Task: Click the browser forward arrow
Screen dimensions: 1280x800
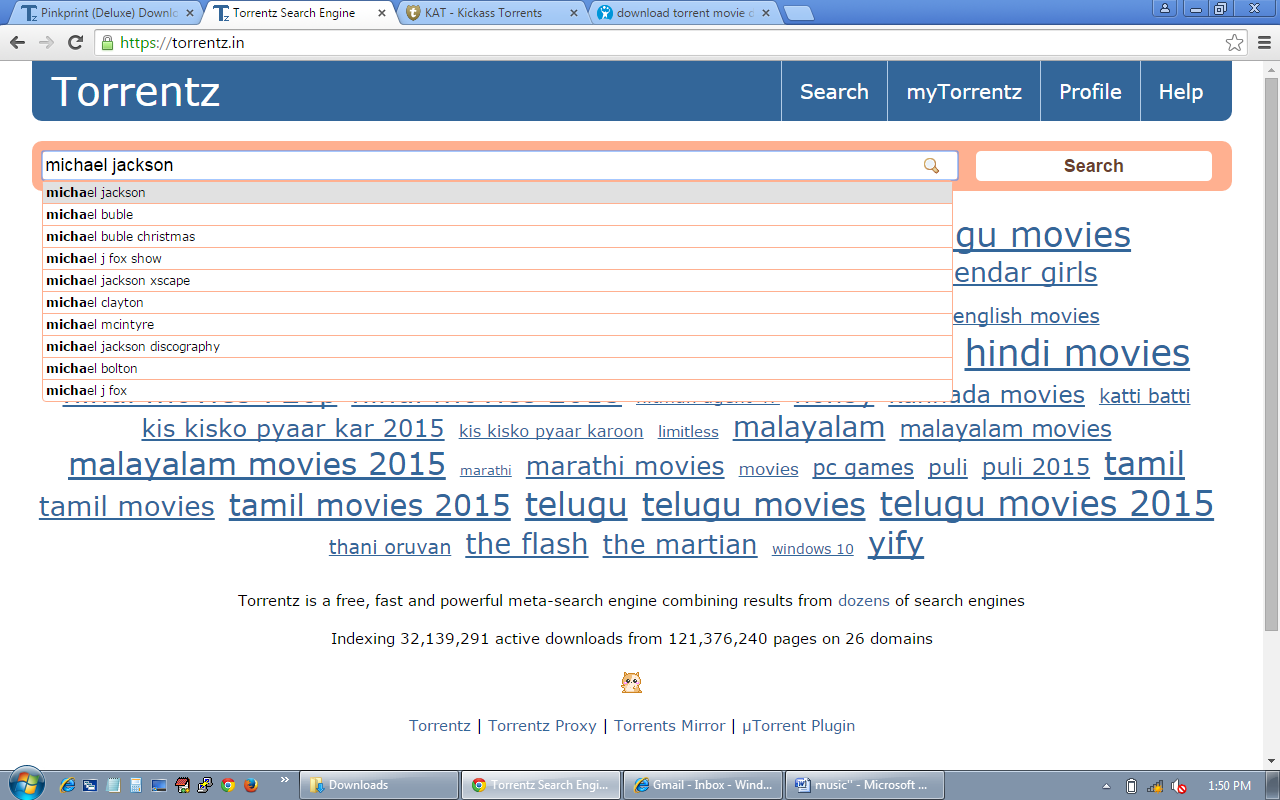Action: click(x=46, y=43)
